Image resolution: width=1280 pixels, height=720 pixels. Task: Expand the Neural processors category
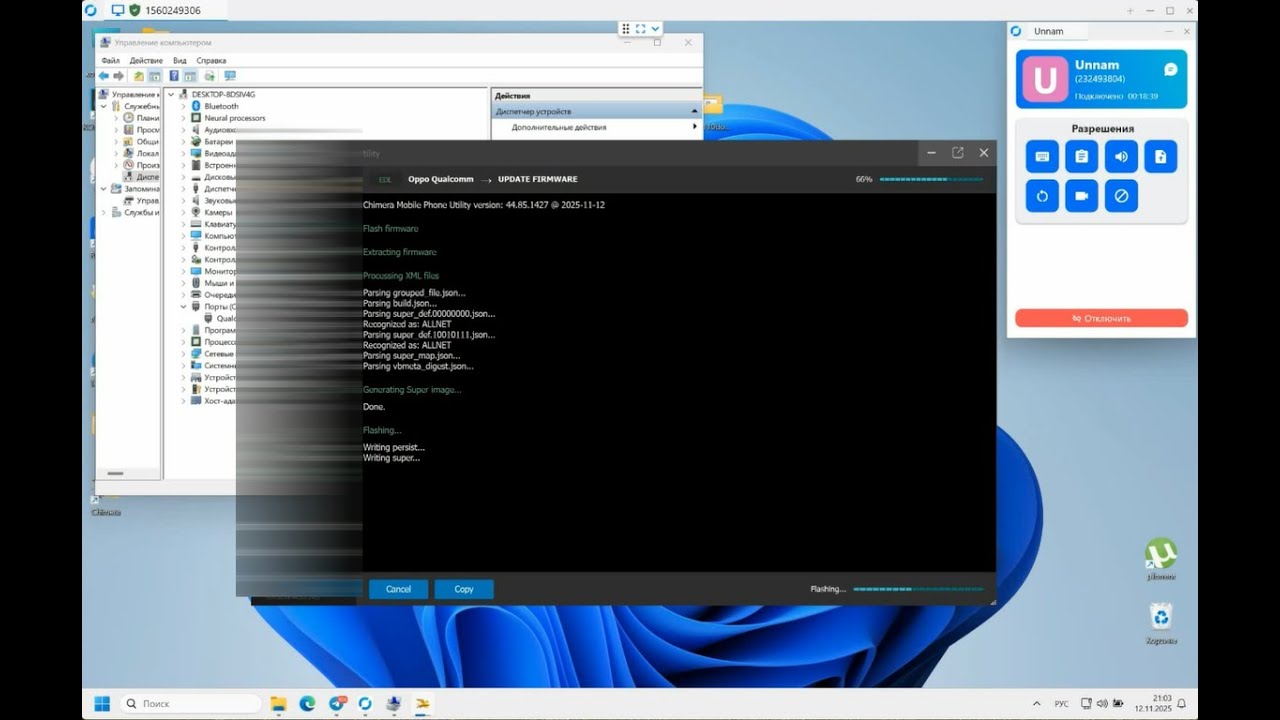(x=183, y=118)
